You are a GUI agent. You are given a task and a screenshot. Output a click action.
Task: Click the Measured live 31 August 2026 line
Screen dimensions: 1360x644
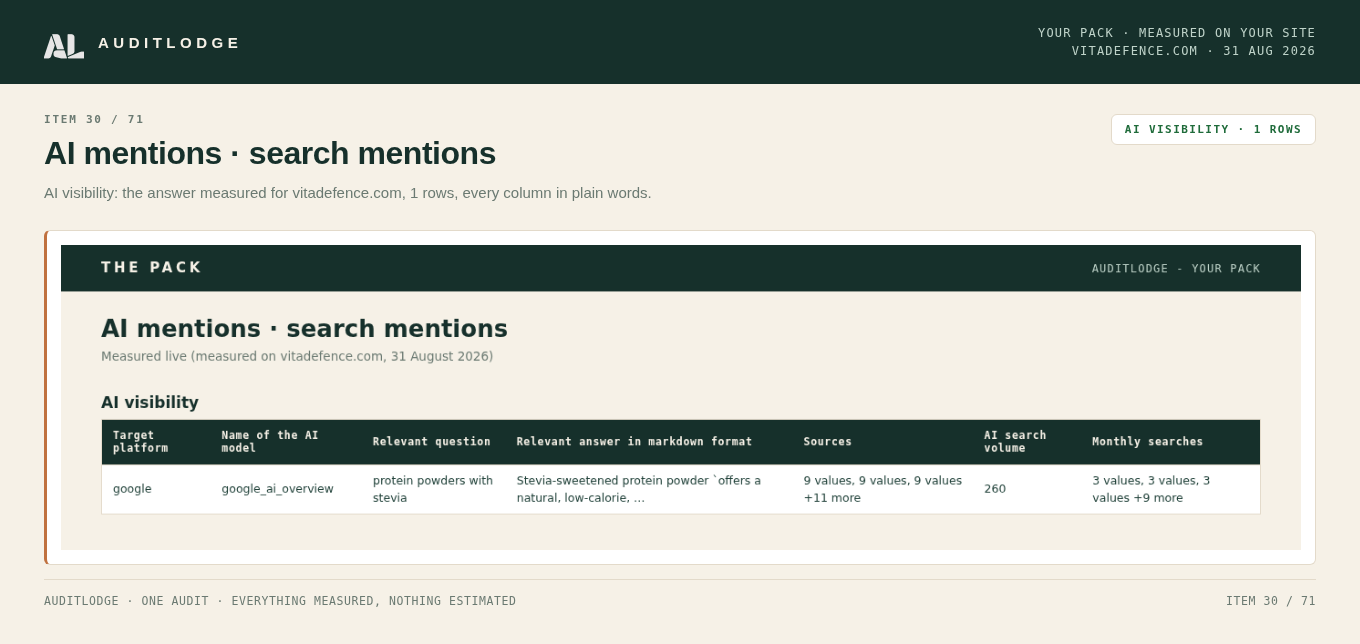tap(297, 356)
